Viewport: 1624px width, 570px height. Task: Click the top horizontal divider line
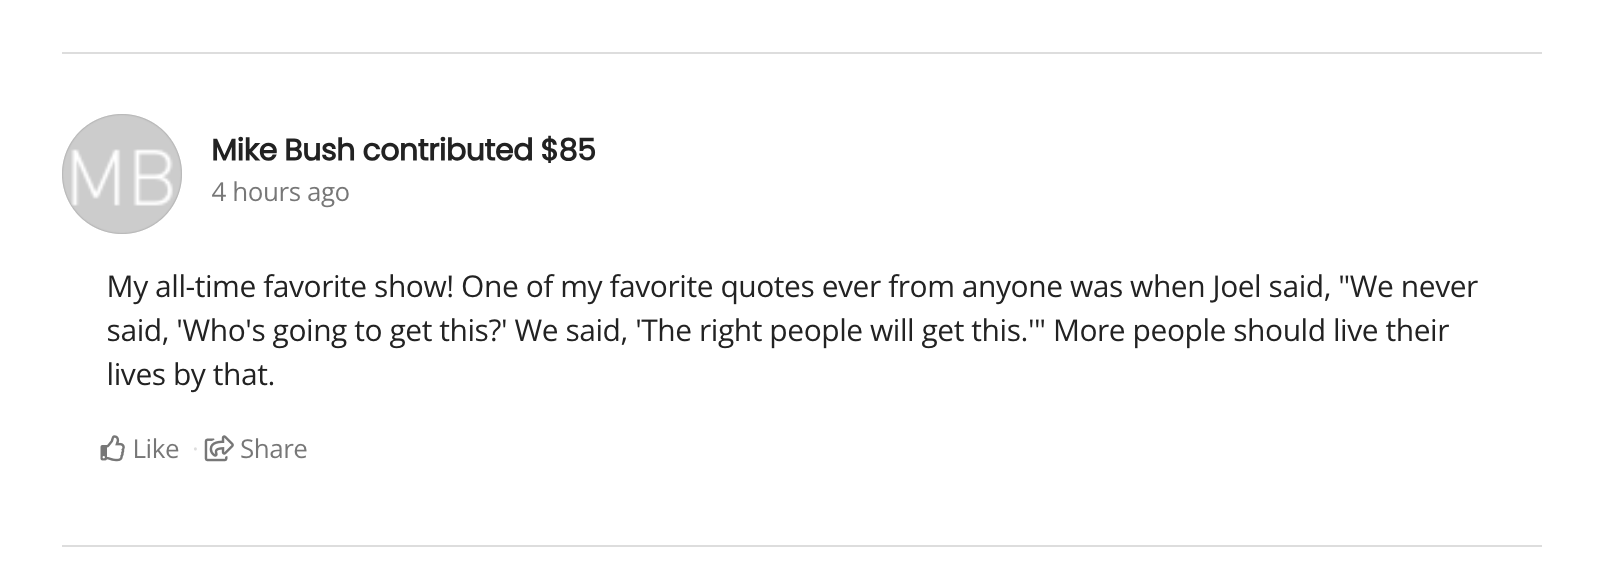click(801, 53)
